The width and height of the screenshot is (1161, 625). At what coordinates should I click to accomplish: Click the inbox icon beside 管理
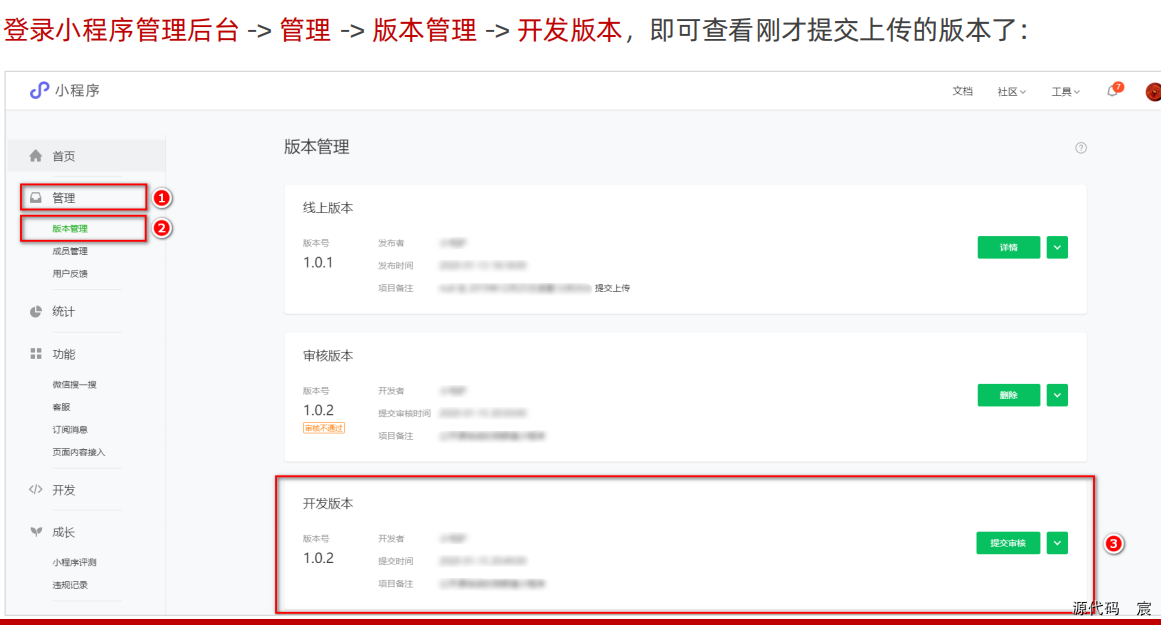point(36,198)
